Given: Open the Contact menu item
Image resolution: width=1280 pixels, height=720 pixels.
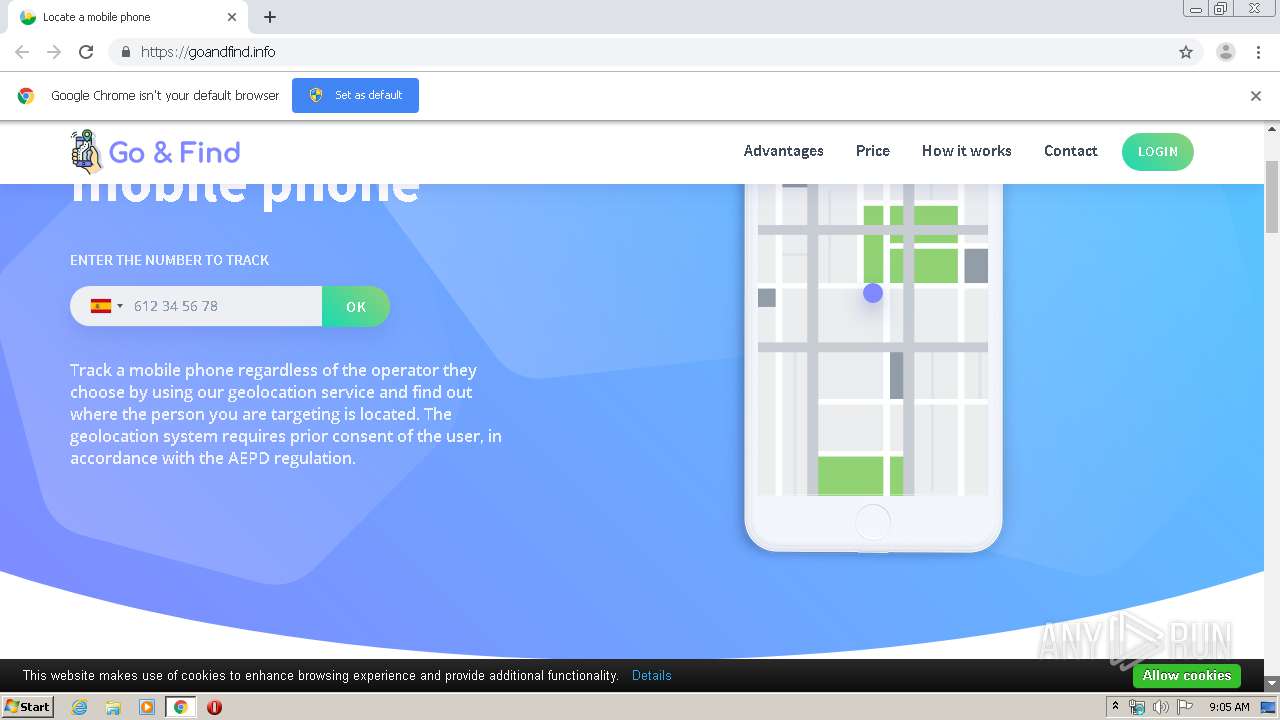Looking at the screenshot, I should pos(1071,151).
